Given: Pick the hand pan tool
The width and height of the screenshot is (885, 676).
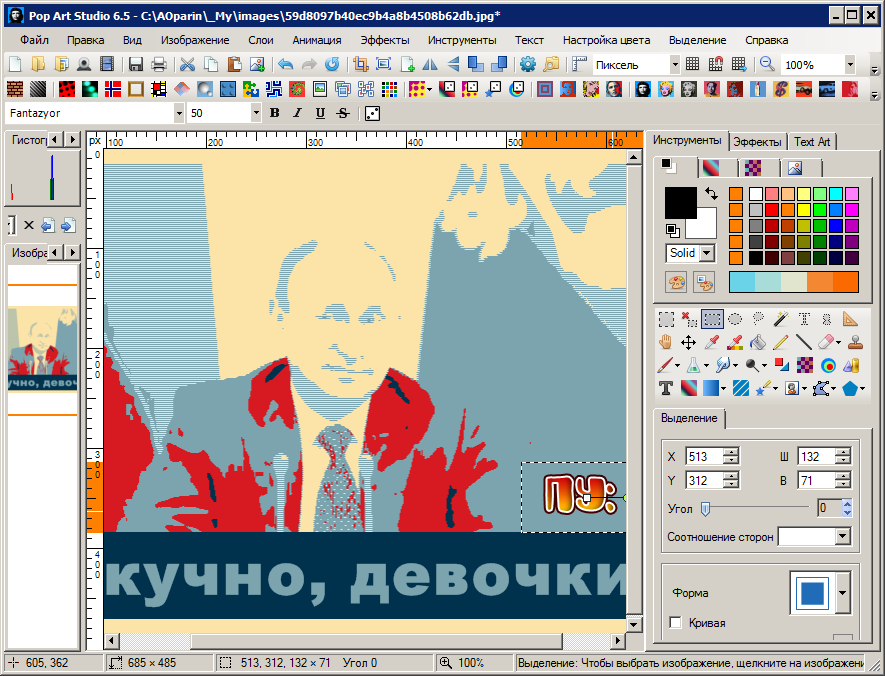Looking at the screenshot, I should pyautogui.click(x=666, y=342).
